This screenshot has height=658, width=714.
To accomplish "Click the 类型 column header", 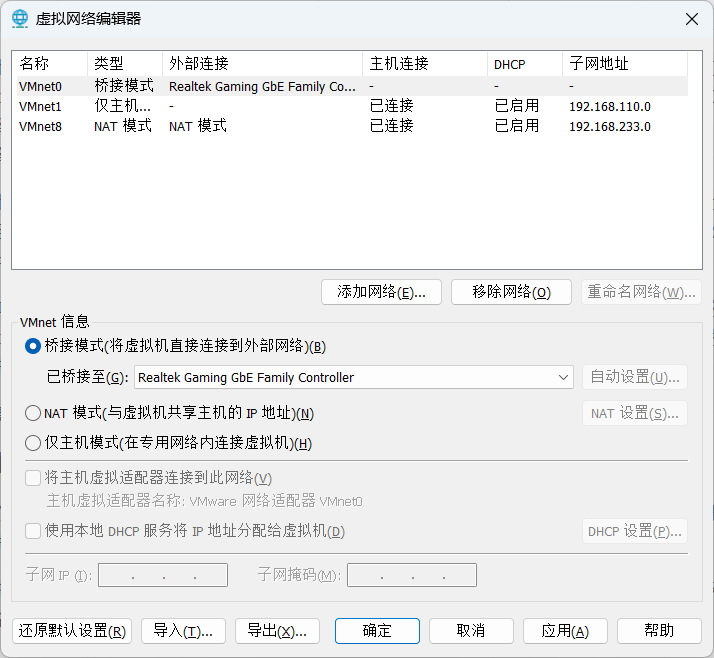I will click(x=125, y=64).
